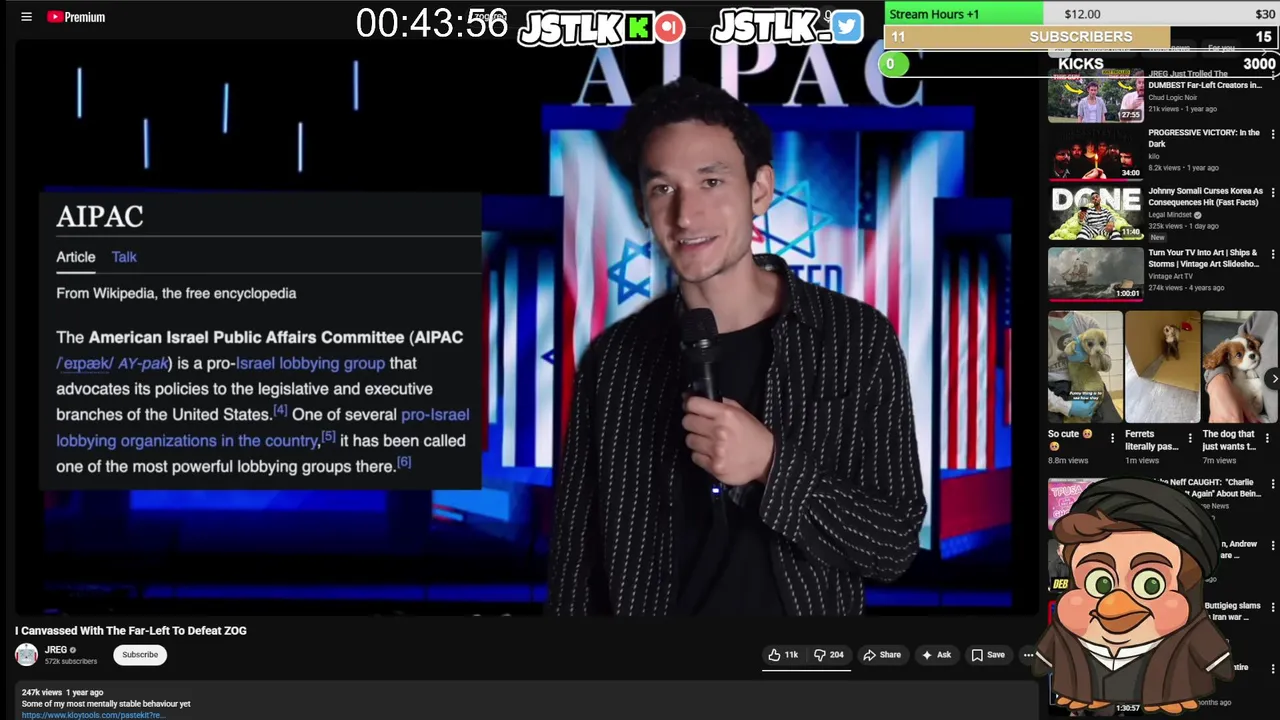Screen dimensions: 1280x720
Task: Open options menu for Turn Your TV video
Action: click(x=1273, y=254)
